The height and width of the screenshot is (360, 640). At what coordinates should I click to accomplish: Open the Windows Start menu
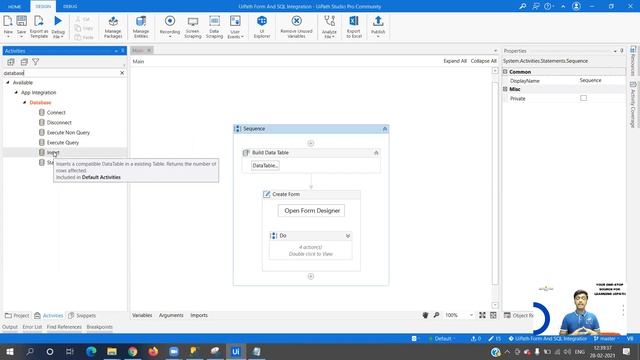(9, 351)
